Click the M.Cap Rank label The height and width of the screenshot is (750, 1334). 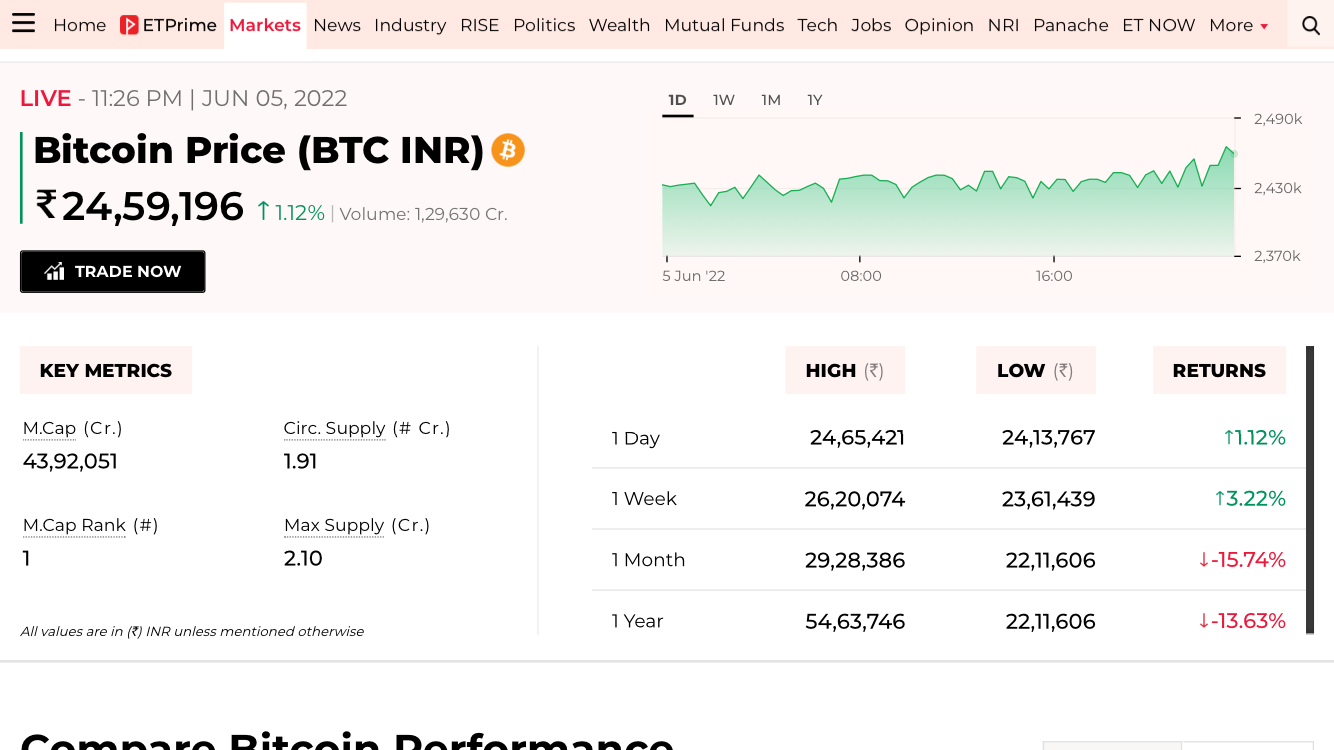75,525
